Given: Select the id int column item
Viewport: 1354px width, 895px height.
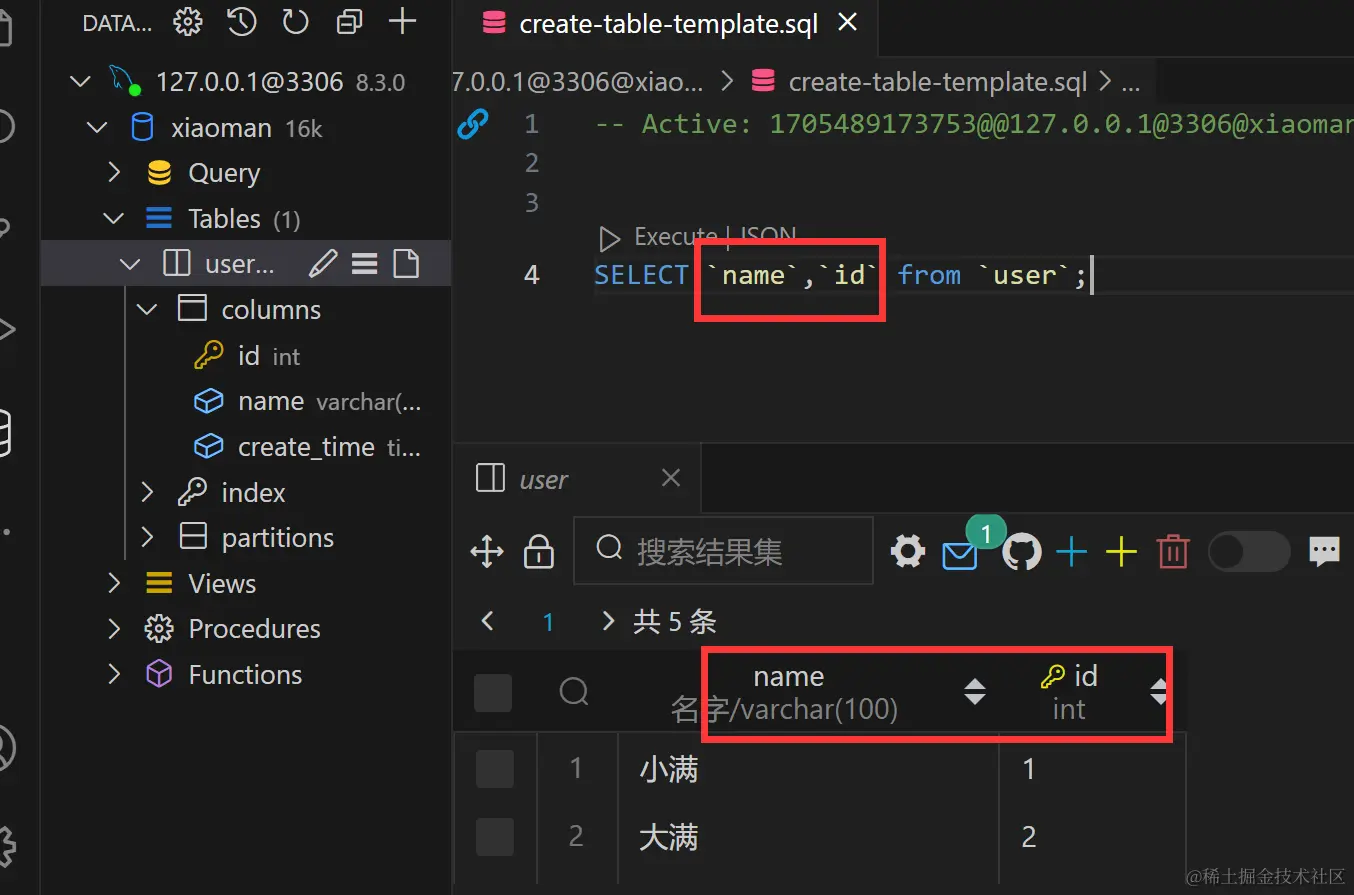Looking at the screenshot, I should pyautogui.click(x=248, y=356).
